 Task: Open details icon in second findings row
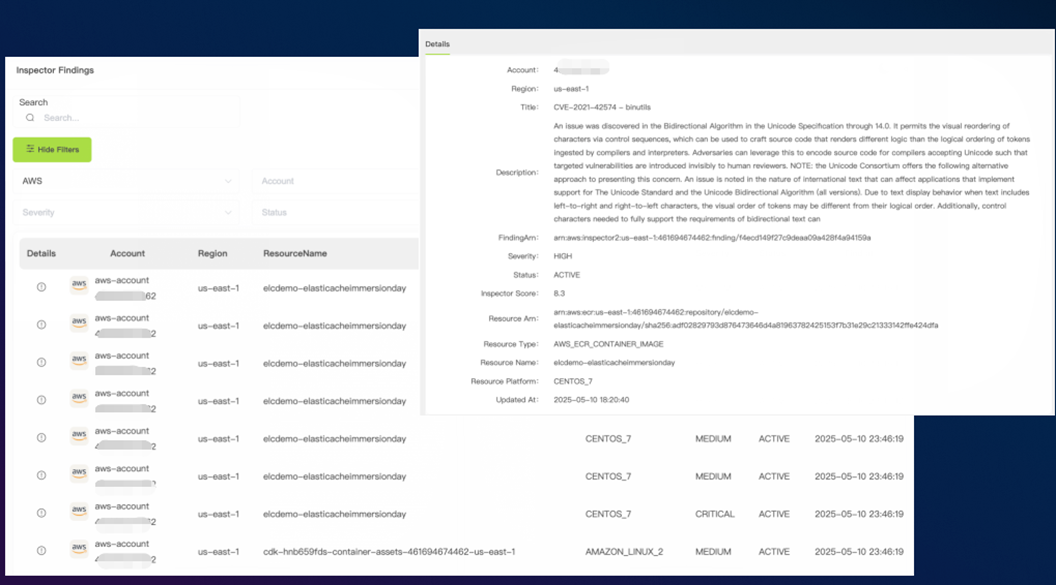pyautogui.click(x=41, y=325)
